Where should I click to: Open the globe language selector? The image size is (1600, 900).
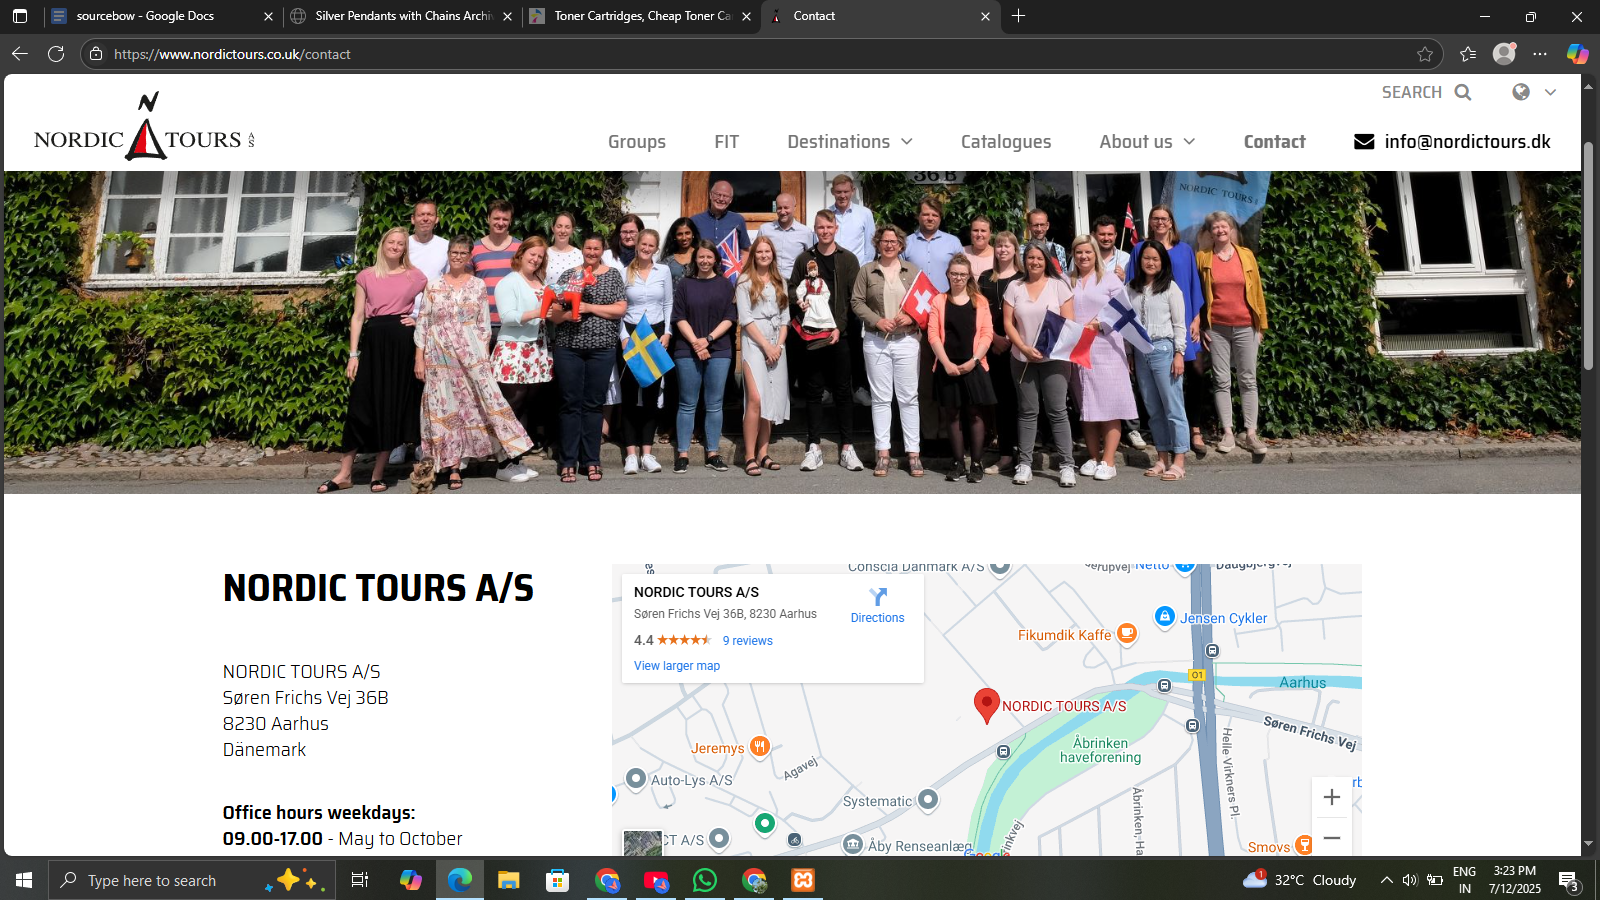click(x=1521, y=92)
